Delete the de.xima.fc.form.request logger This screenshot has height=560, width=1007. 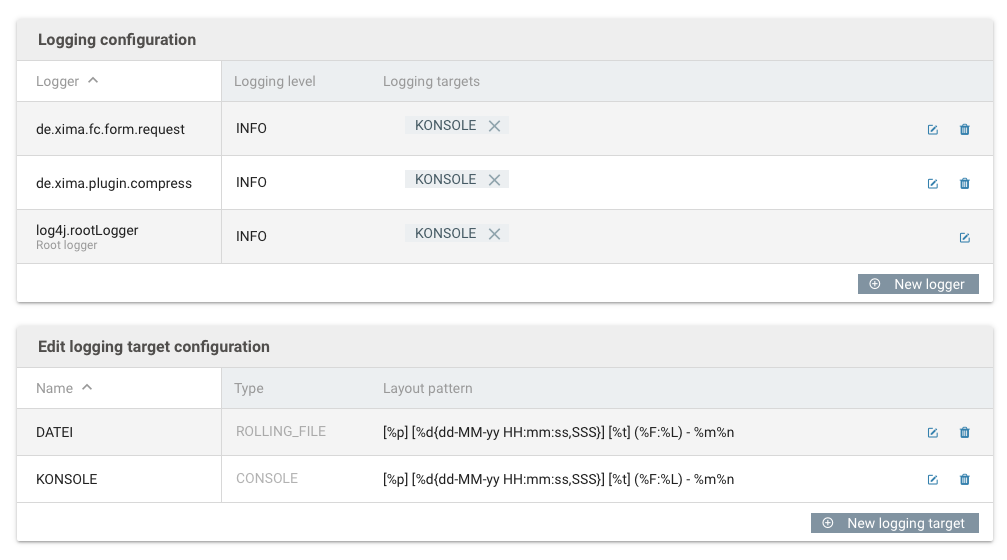pyautogui.click(x=965, y=130)
